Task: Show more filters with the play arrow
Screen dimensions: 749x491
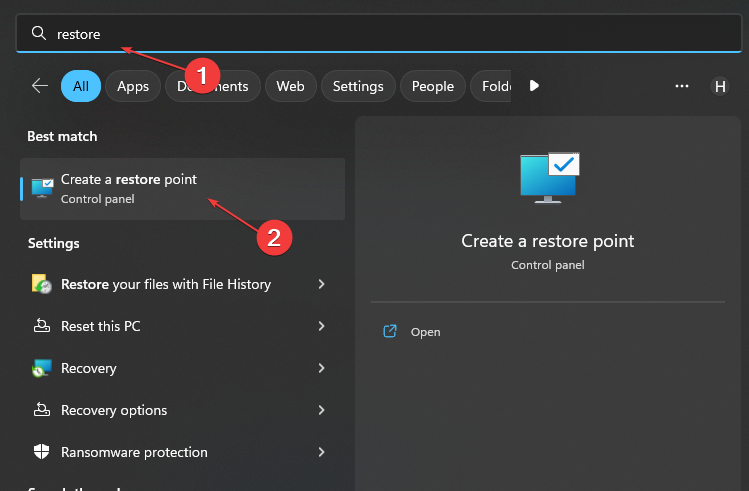Action: [x=534, y=85]
